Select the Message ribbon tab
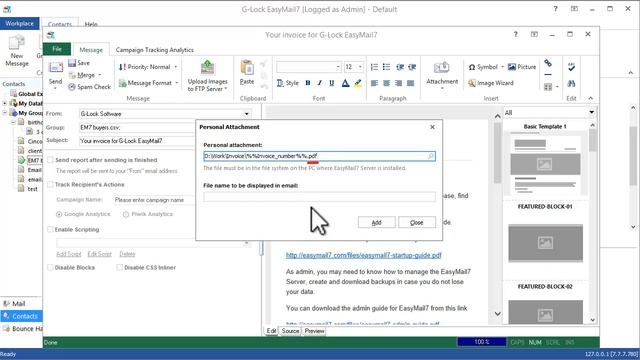Image resolution: width=640 pixels, height=360 pixels. click(91, 50)
